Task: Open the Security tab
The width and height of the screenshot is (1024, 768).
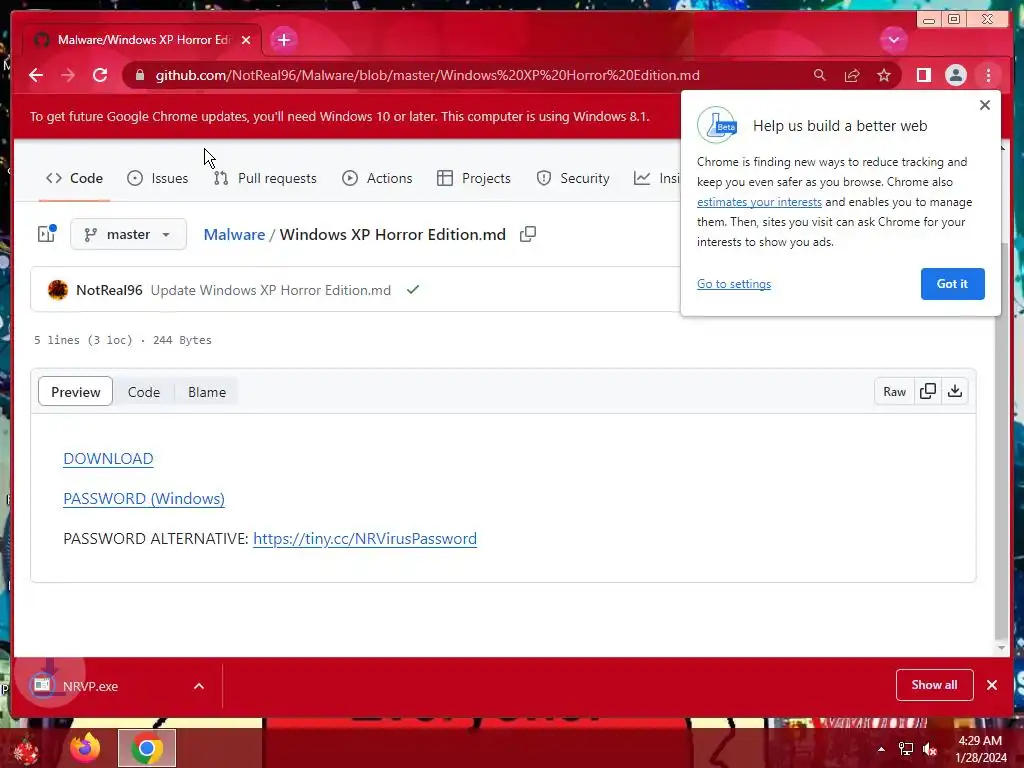Action: coord(573,178)
